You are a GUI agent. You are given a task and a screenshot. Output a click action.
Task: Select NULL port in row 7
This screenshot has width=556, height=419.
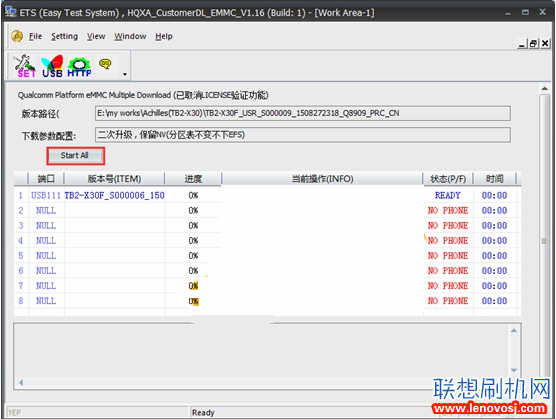(46, 286)
